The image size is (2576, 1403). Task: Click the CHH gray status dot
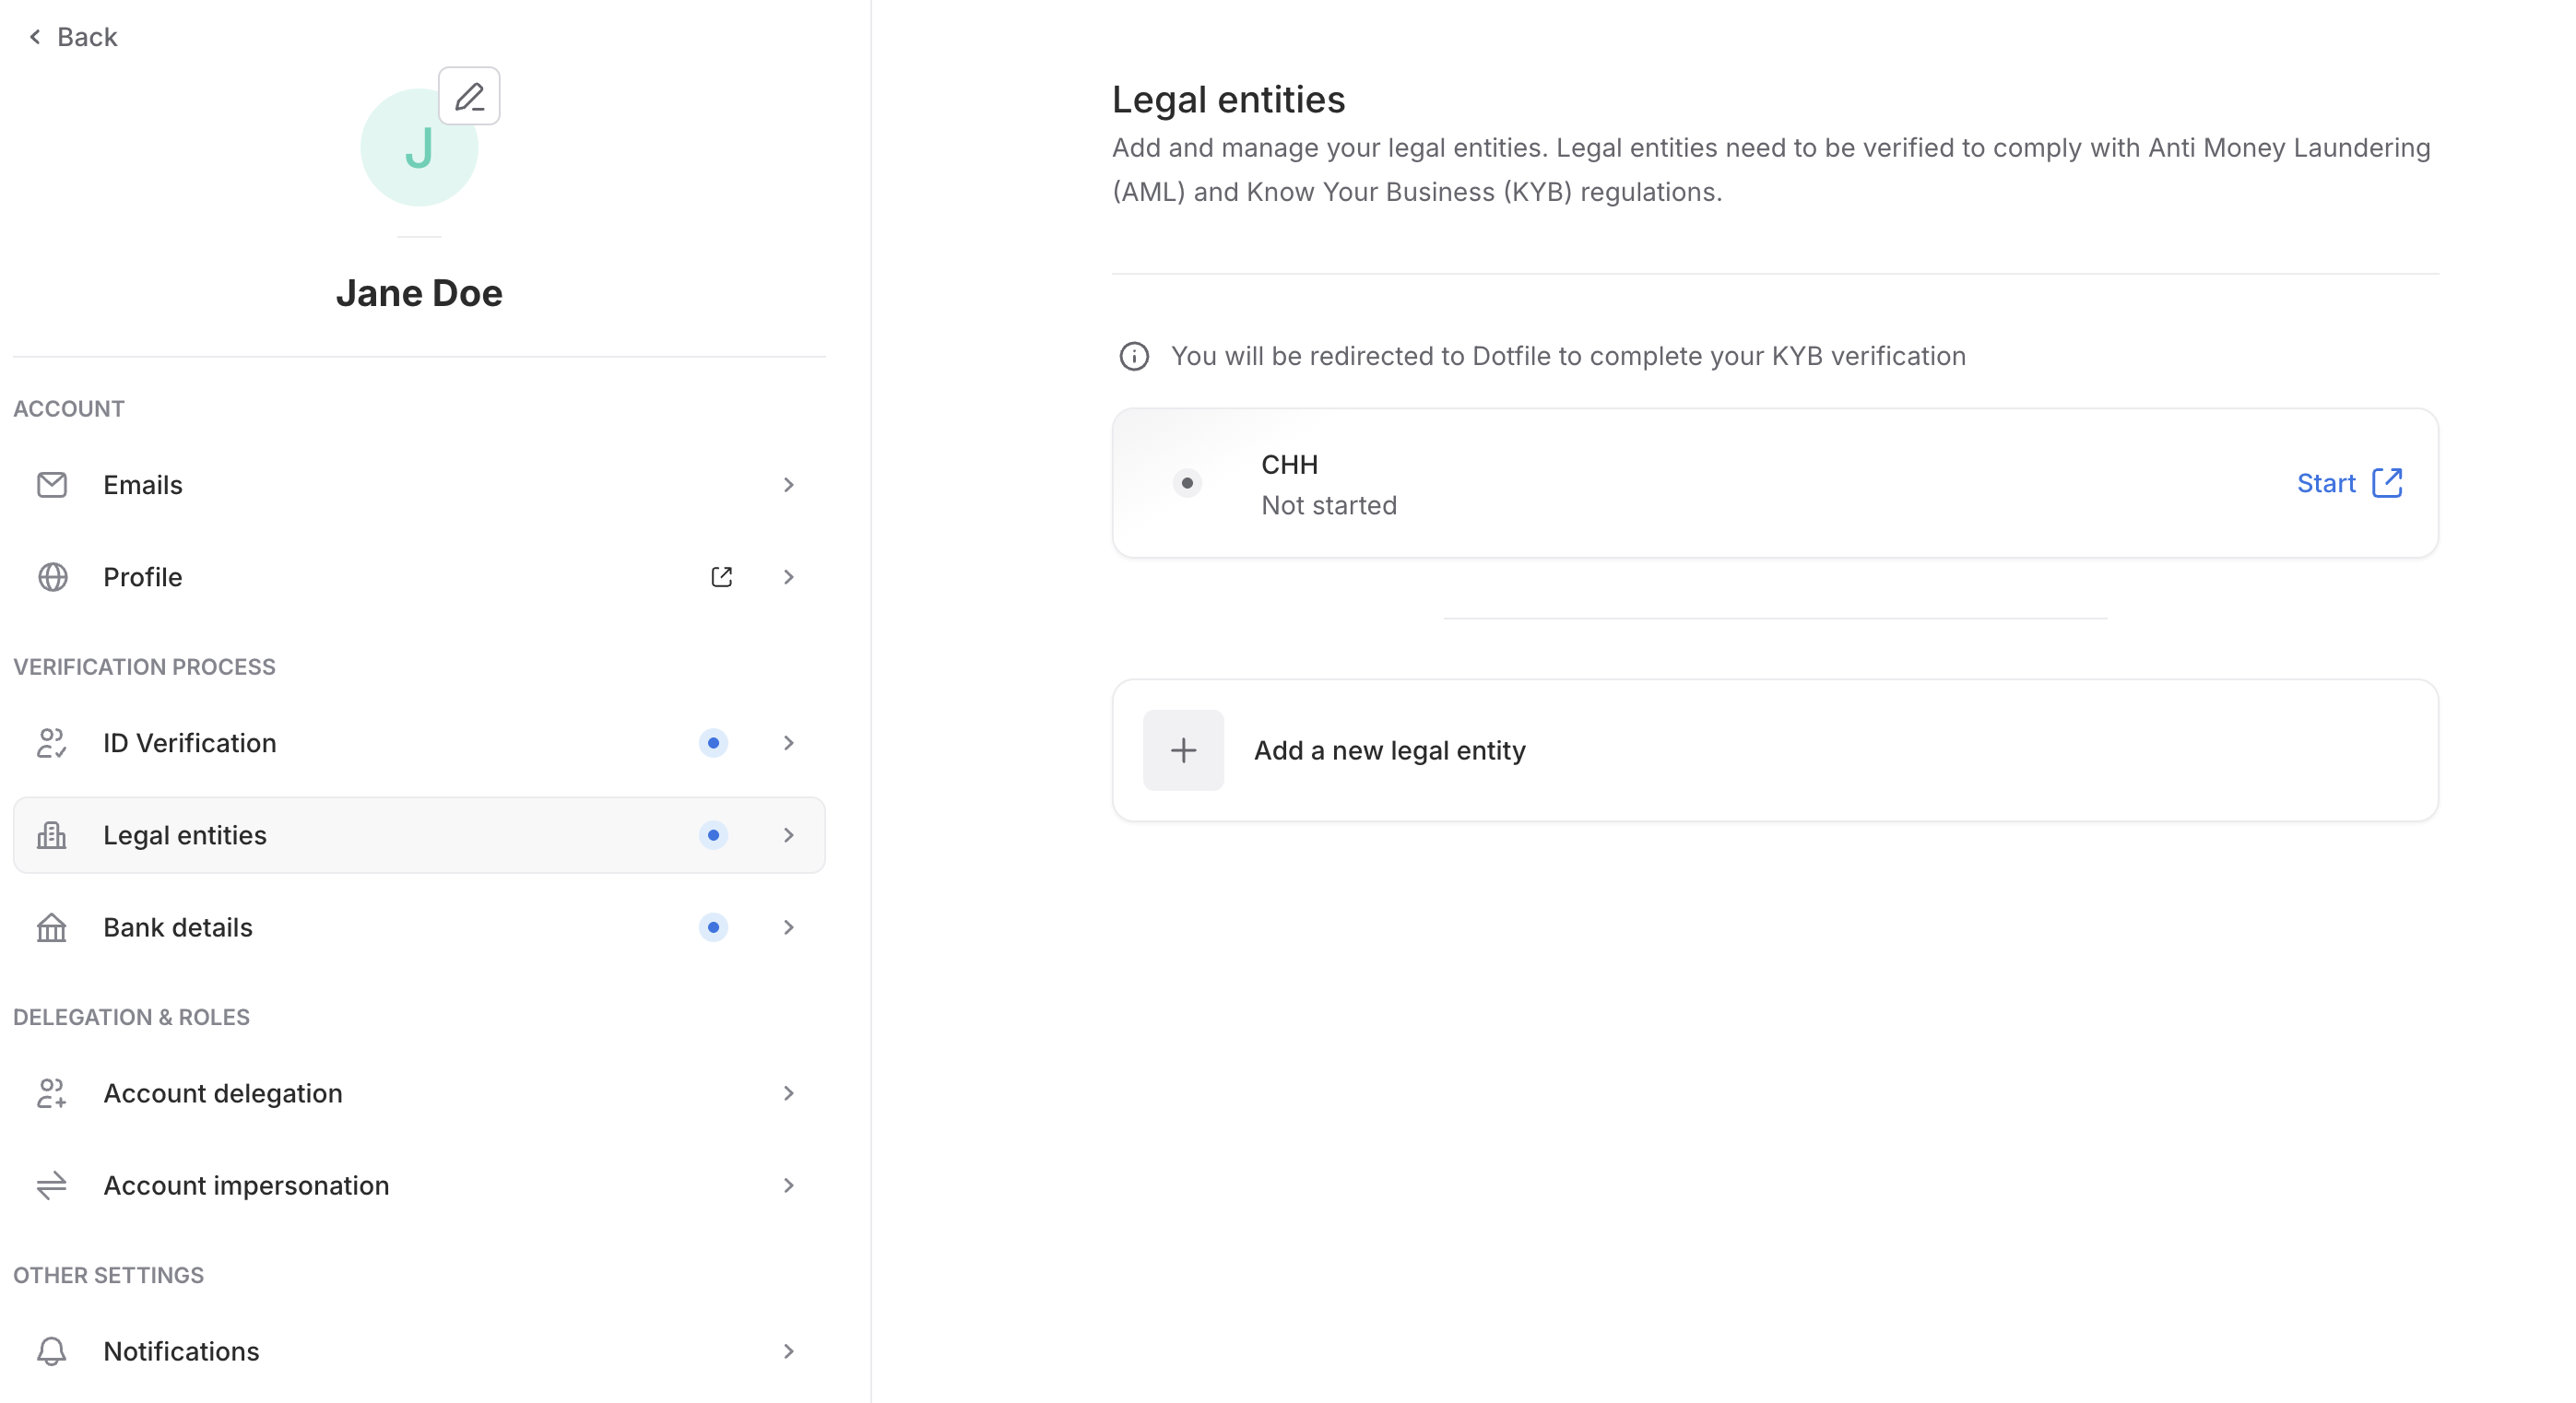[x=1187, y=483]
